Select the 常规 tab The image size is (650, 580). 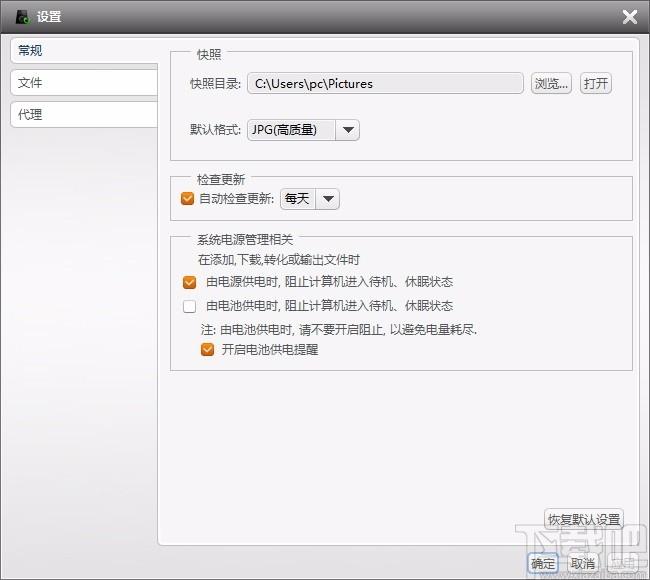(84, 51)
